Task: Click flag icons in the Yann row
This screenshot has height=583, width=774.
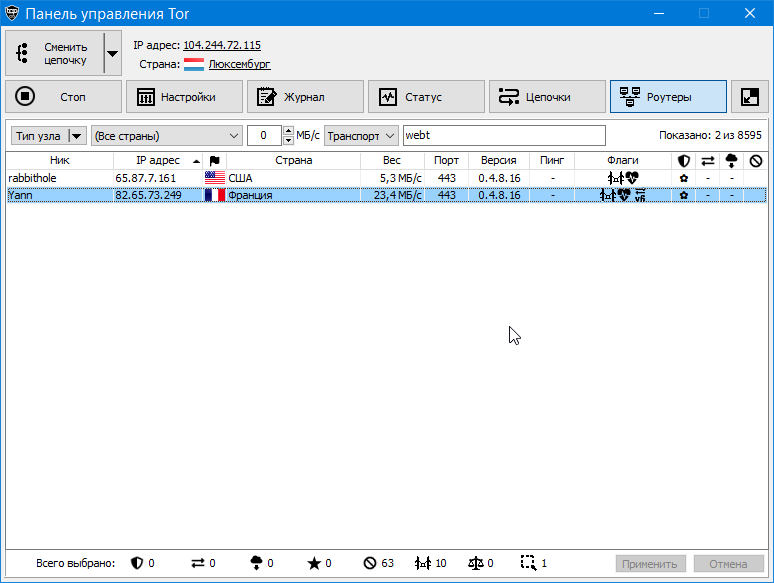Action: point(623,195)
